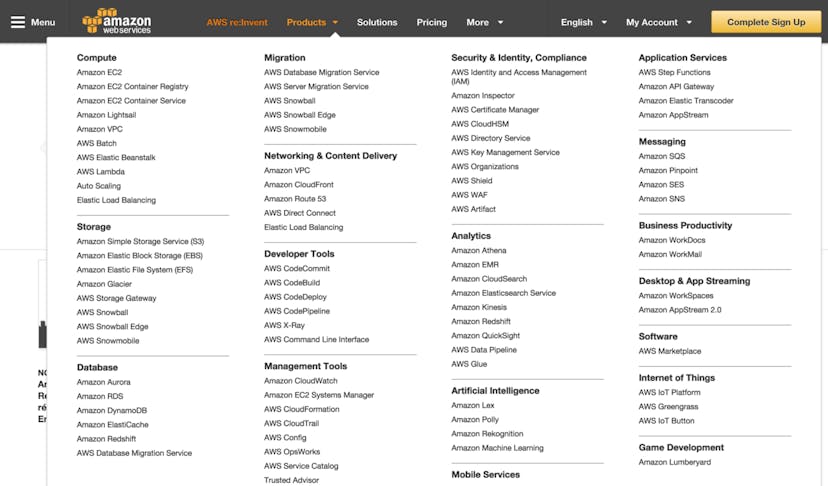Select Pricing in the navigation bar
This screenshot has height=486, width=828.
pos(432,22)
